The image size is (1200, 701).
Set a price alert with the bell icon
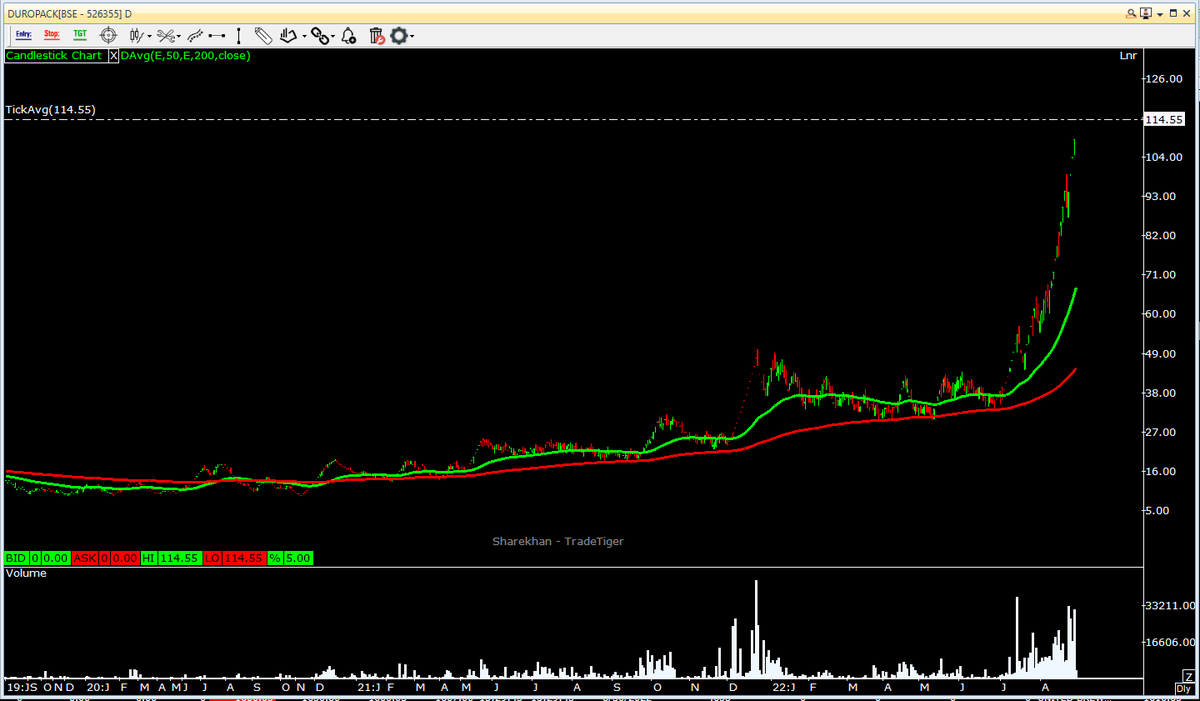[347, 35]
